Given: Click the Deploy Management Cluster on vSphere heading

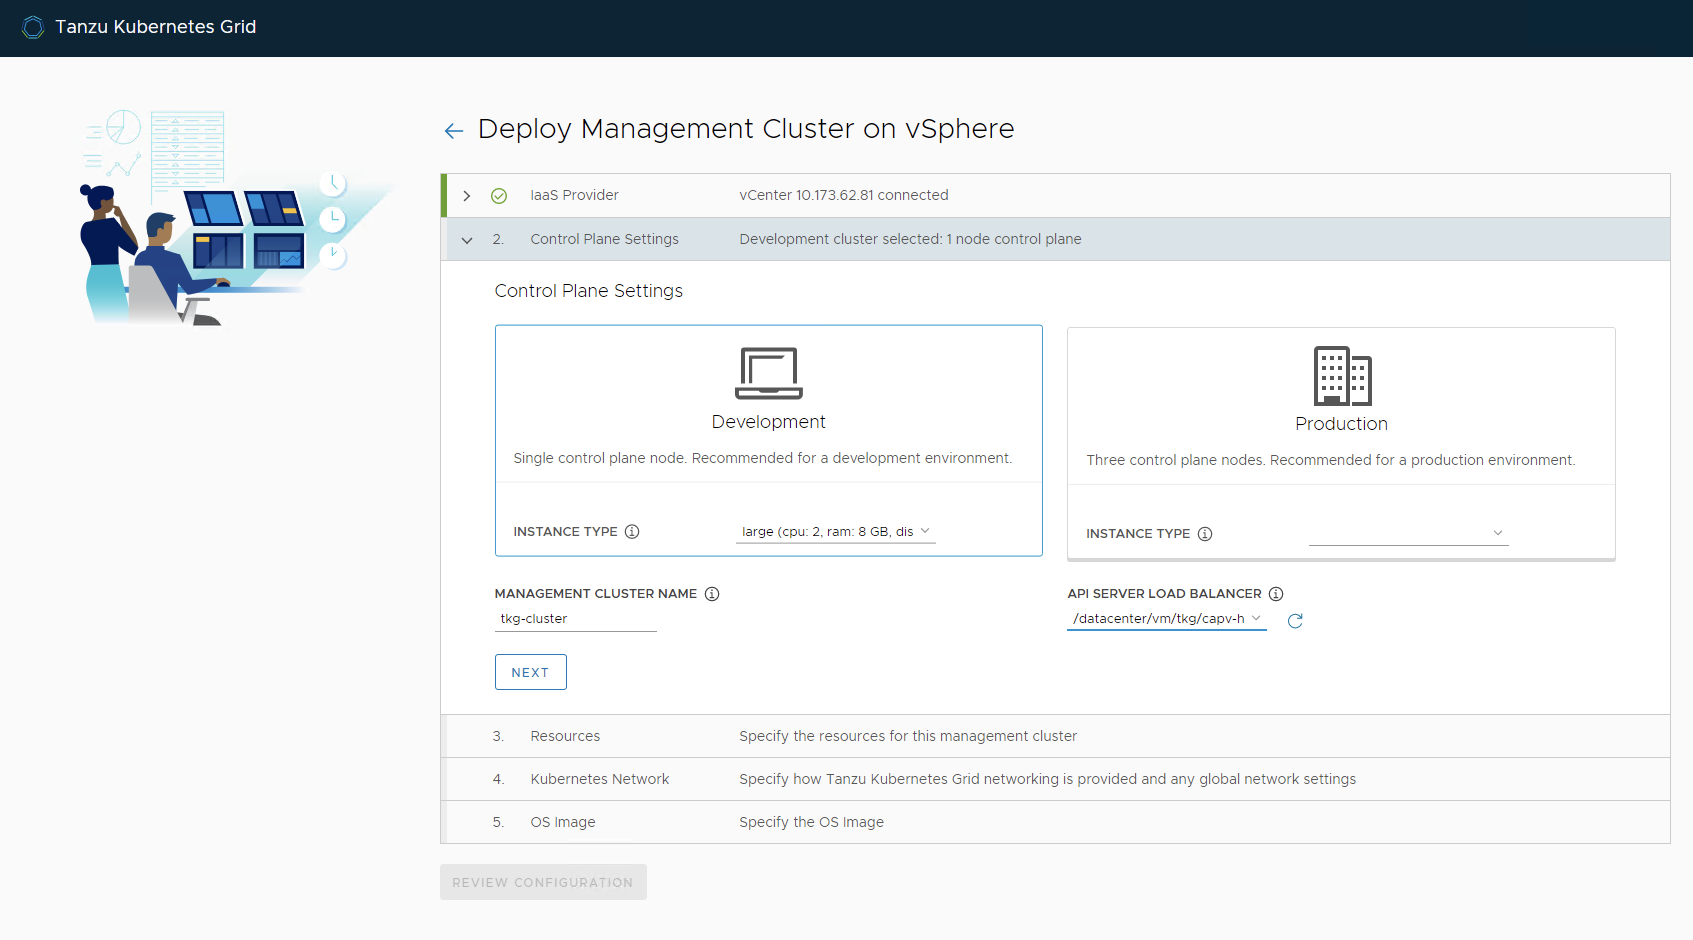Looking at the screenshot, I should pos(746,129).
